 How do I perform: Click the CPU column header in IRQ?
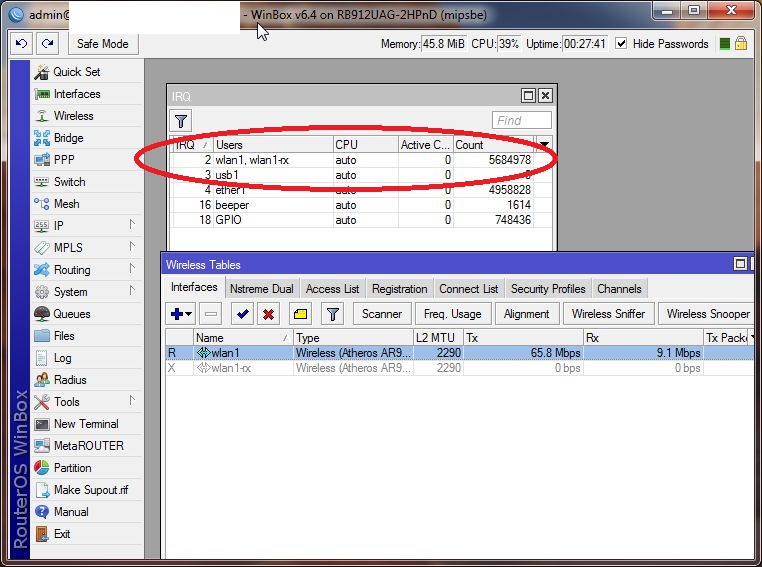pyautogui.click(x=365, y=145)
